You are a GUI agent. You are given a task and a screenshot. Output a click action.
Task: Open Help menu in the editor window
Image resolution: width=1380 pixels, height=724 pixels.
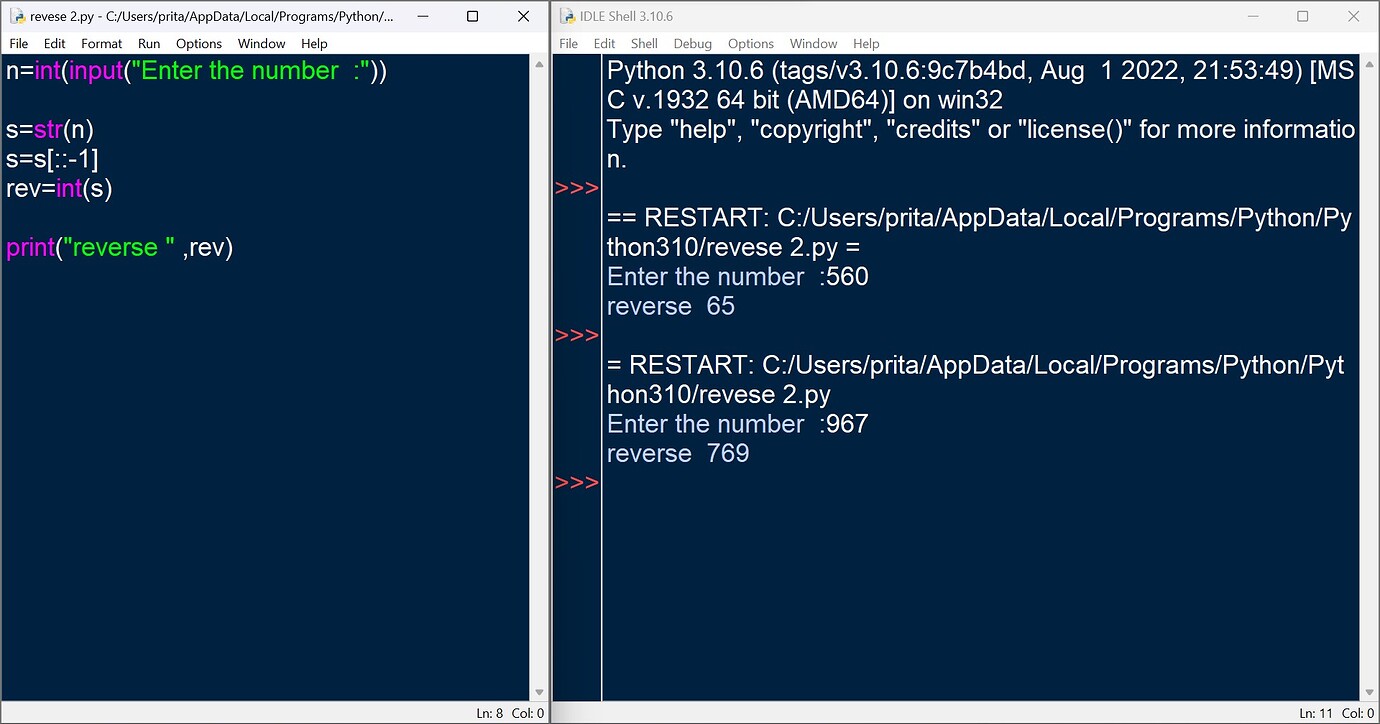(314, 44)
